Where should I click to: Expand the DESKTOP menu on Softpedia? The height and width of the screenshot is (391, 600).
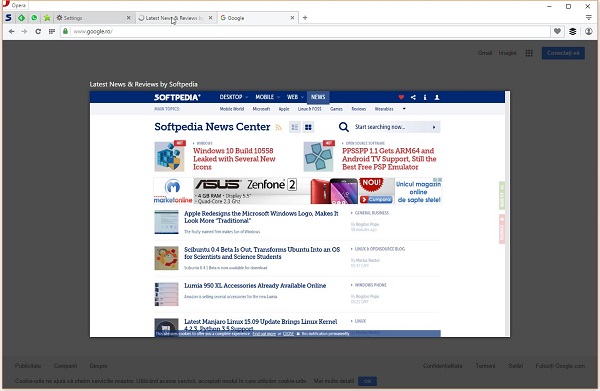(233, 97)
